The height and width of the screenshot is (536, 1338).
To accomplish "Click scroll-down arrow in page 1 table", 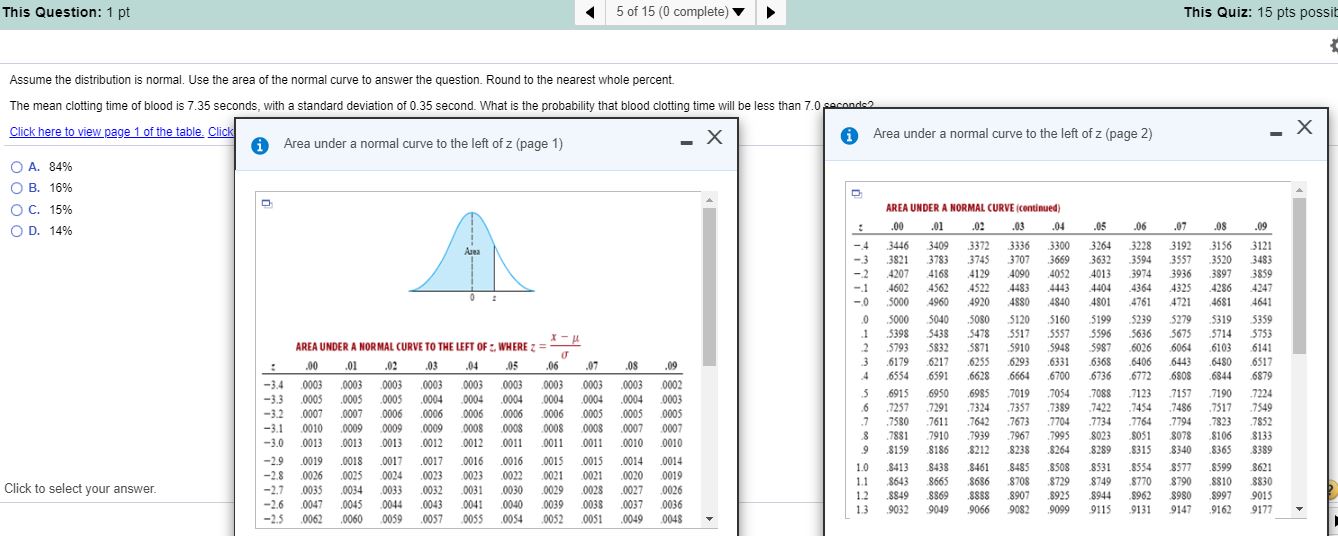I will [709, 519].
